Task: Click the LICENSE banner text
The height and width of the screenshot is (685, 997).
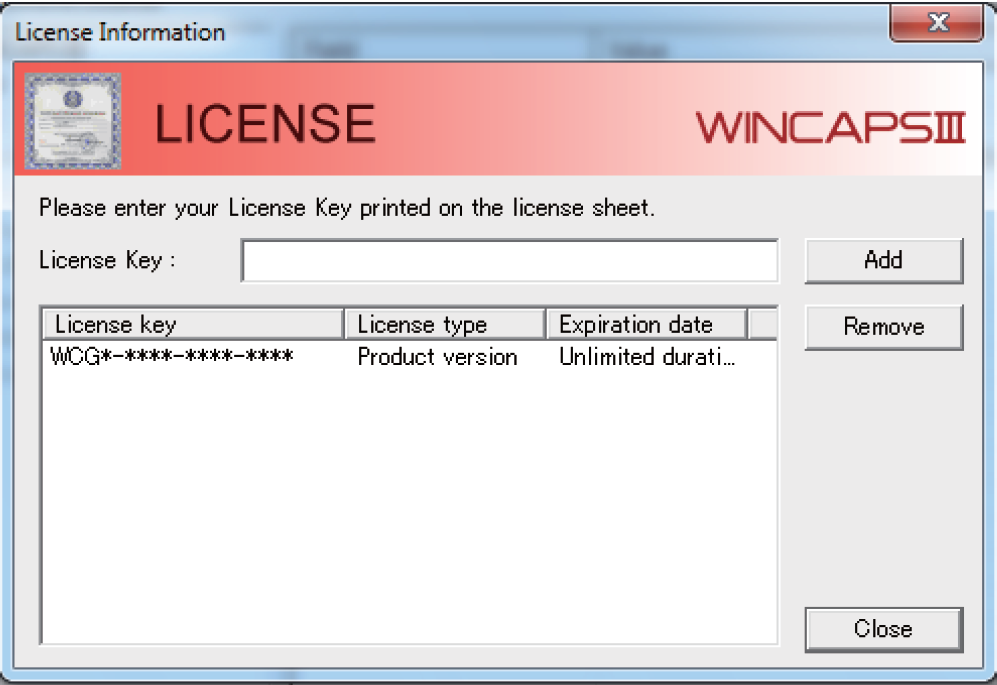Action: point(263,122)
